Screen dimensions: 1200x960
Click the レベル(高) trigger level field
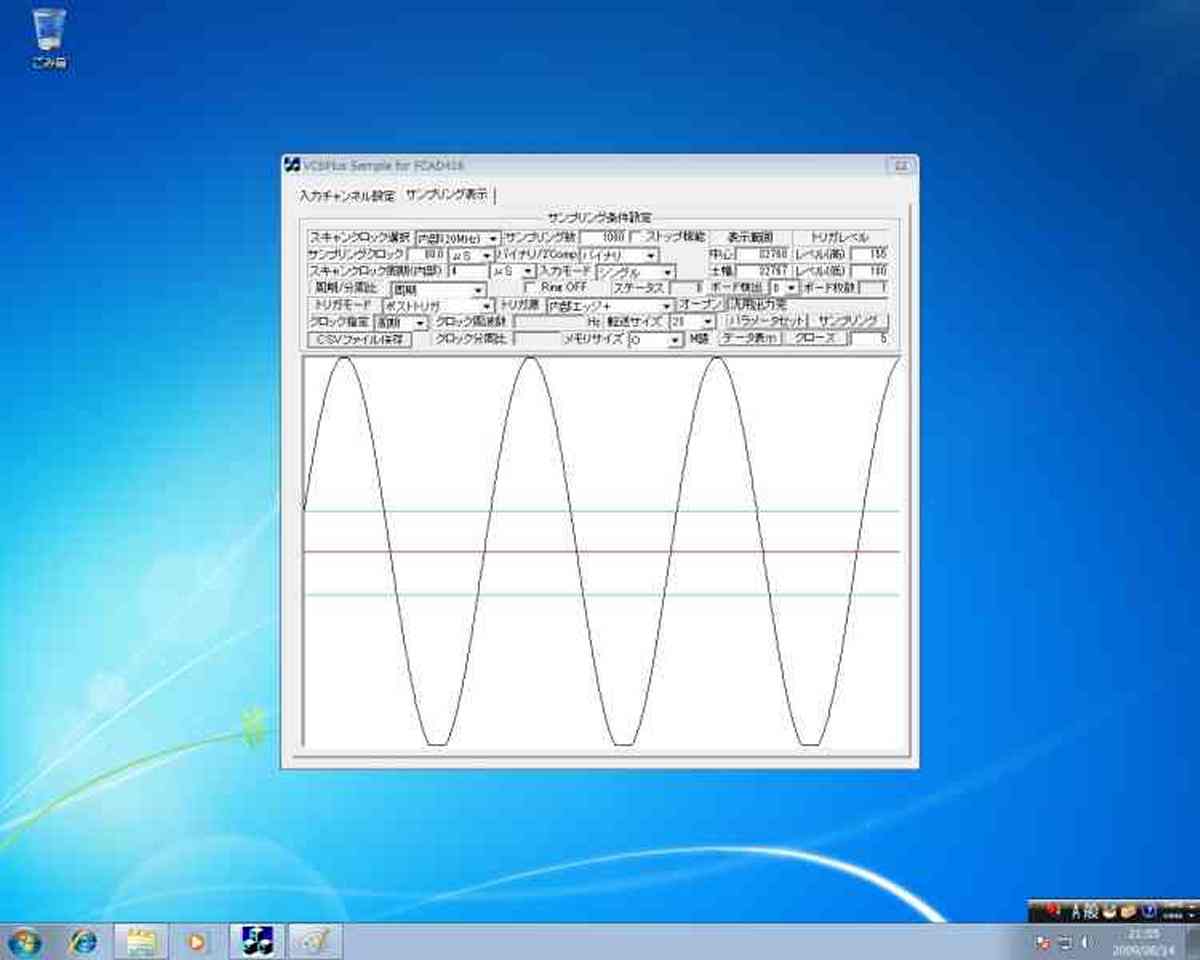pyautogui.click(x=869, y=255)
